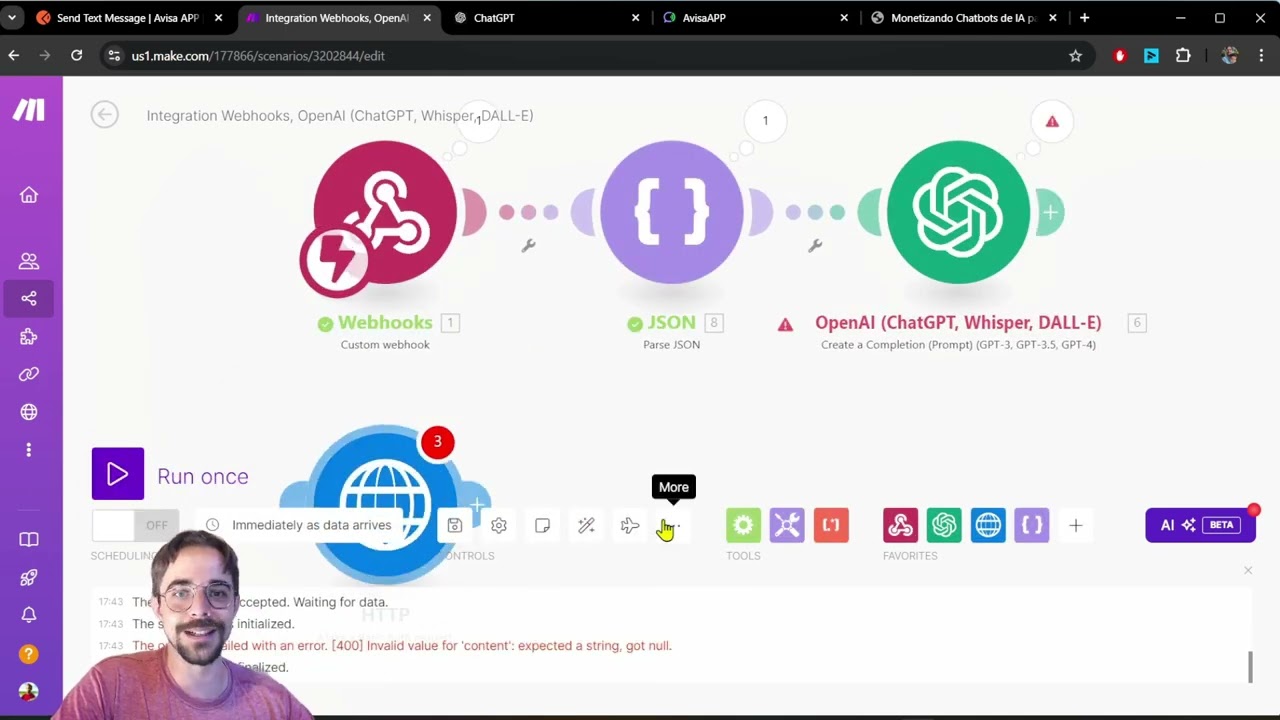The image size is (1280, 720).
Task: Open browser Extensions puzzle icon
Action: [x=1183, y=56]
